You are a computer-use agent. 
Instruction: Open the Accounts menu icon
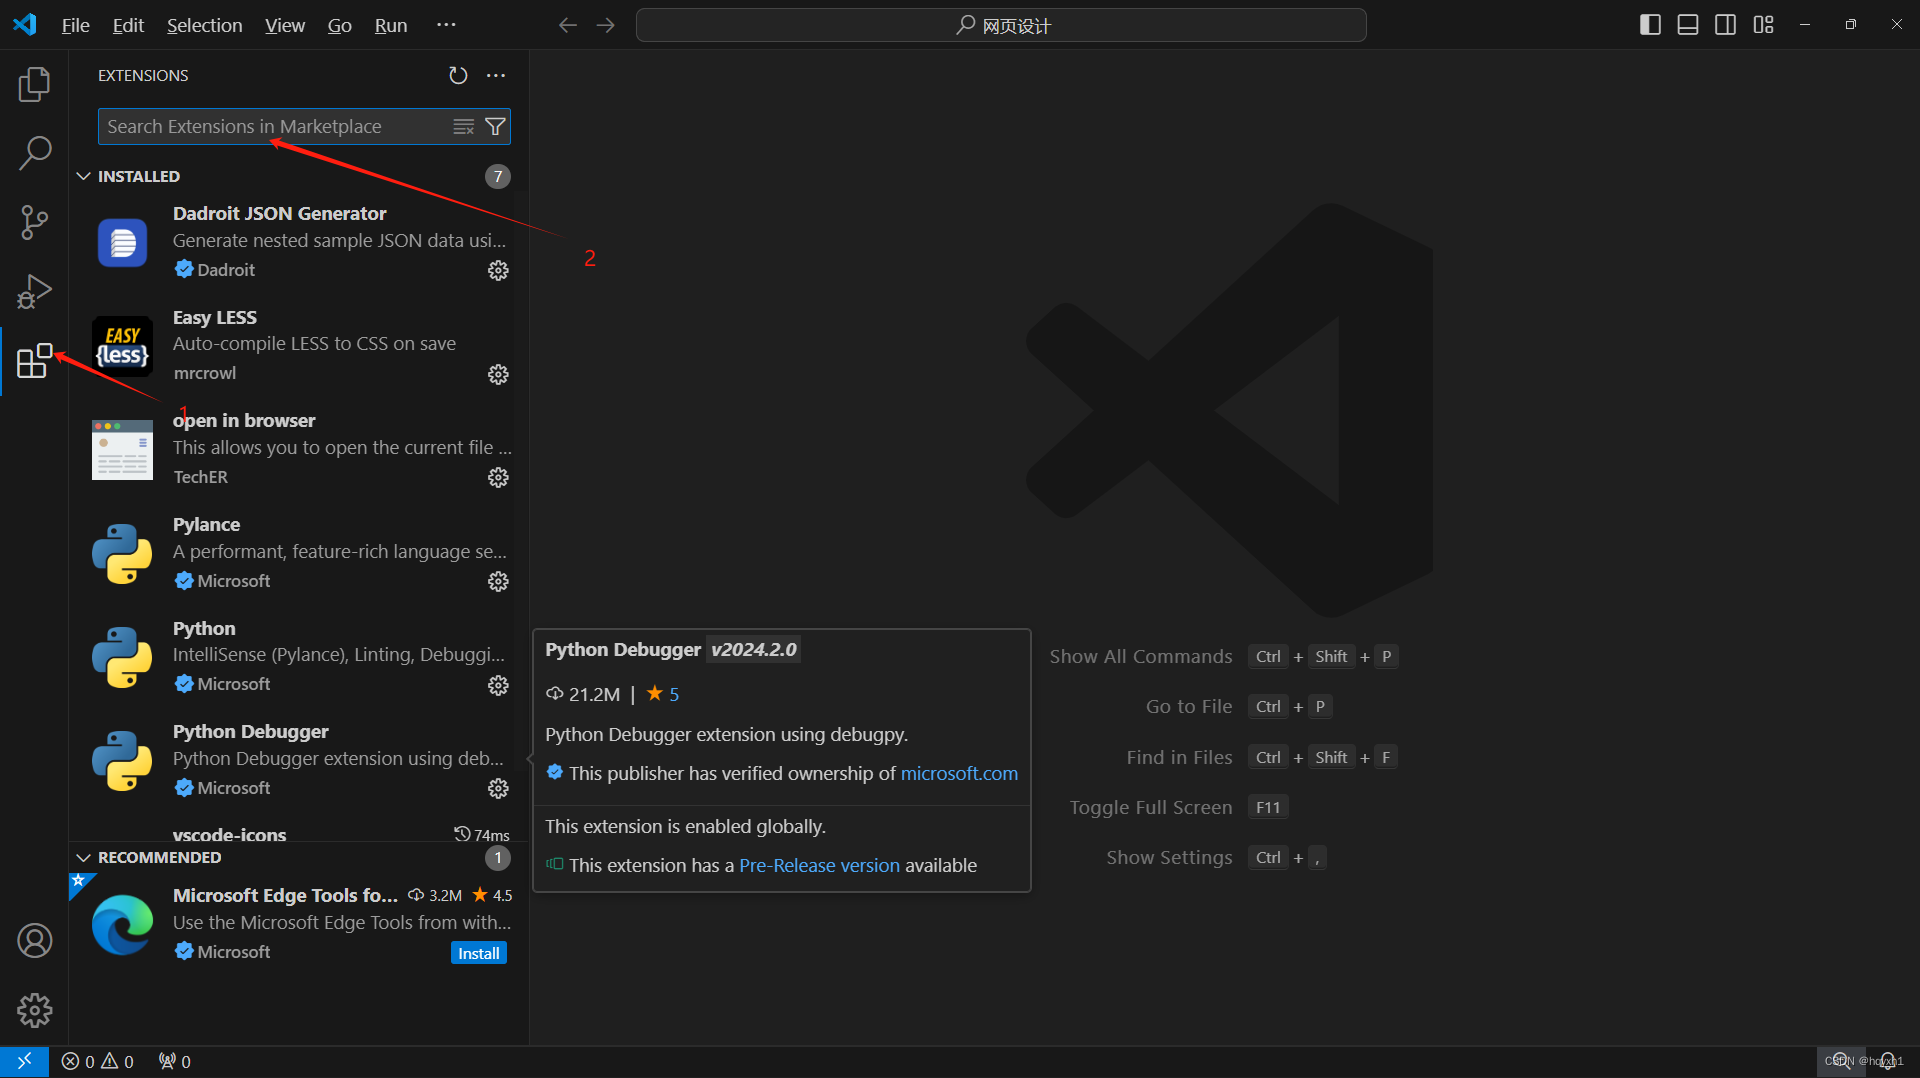(34, 941)
